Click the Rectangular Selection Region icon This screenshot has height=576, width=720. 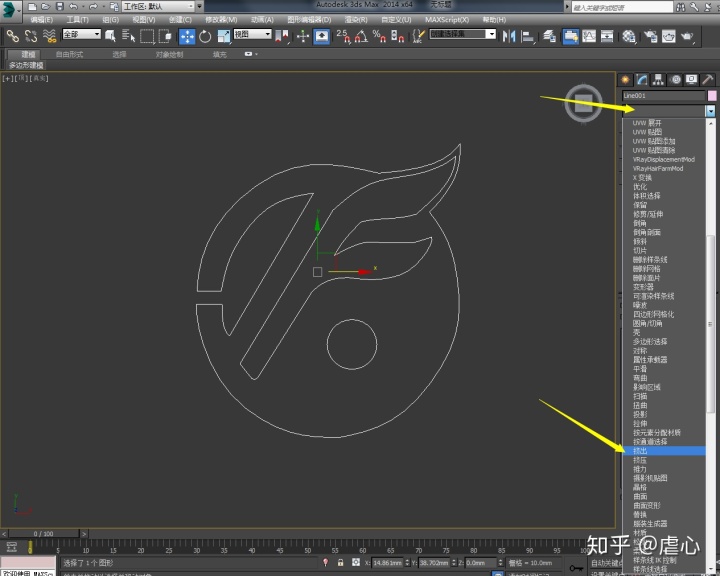(147, 36)
